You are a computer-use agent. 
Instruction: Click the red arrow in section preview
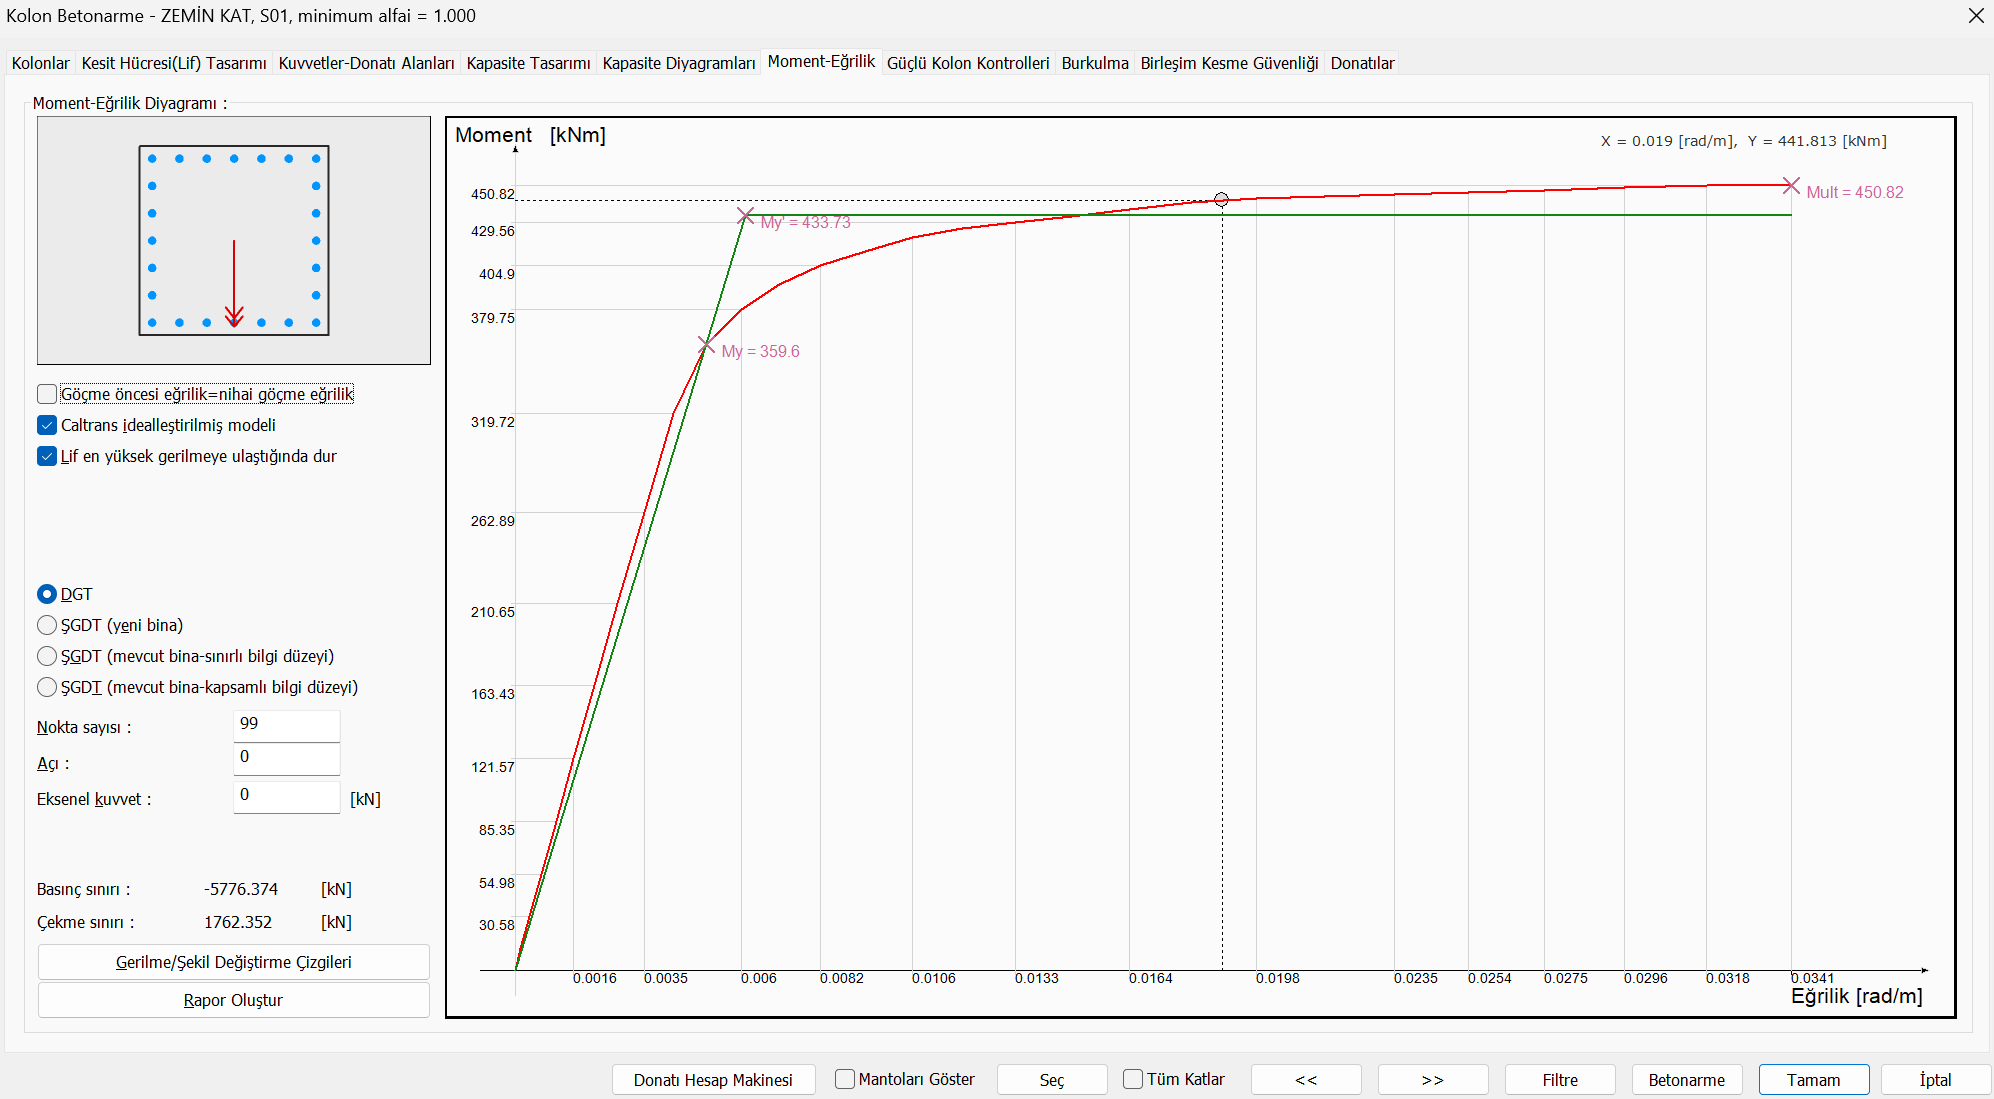tap(234, 284)
